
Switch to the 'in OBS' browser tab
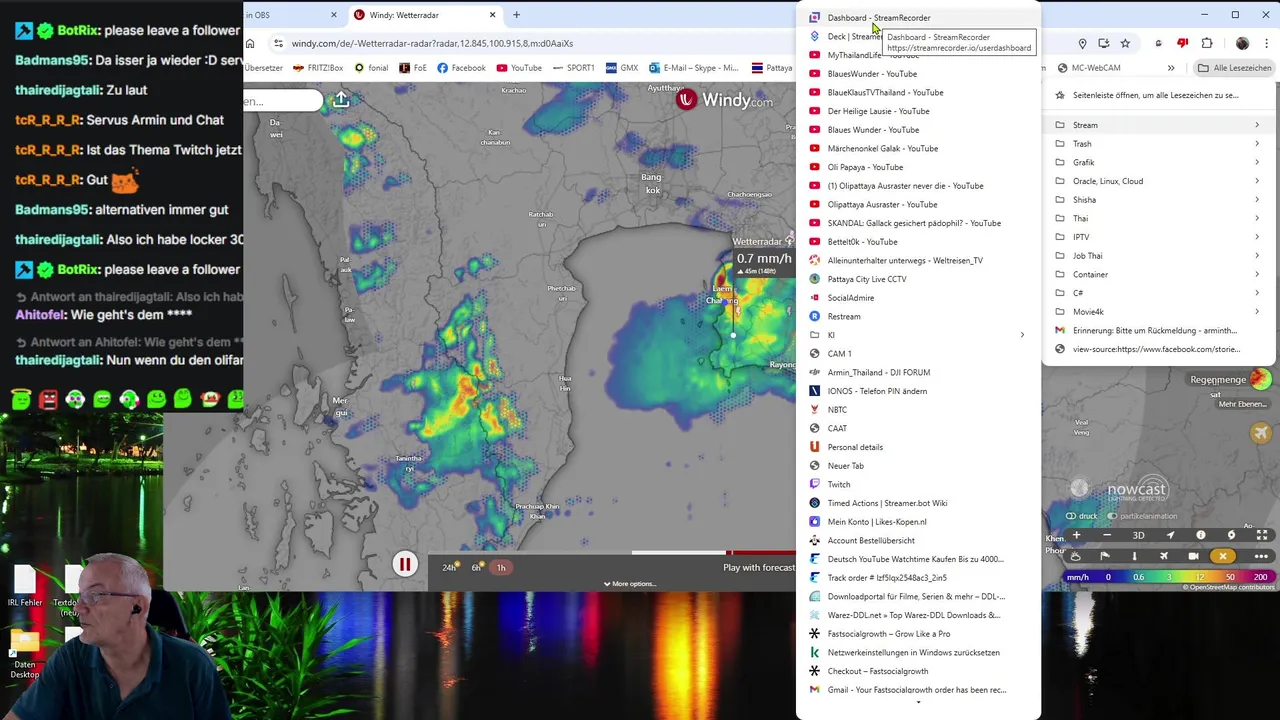point(290,15)
